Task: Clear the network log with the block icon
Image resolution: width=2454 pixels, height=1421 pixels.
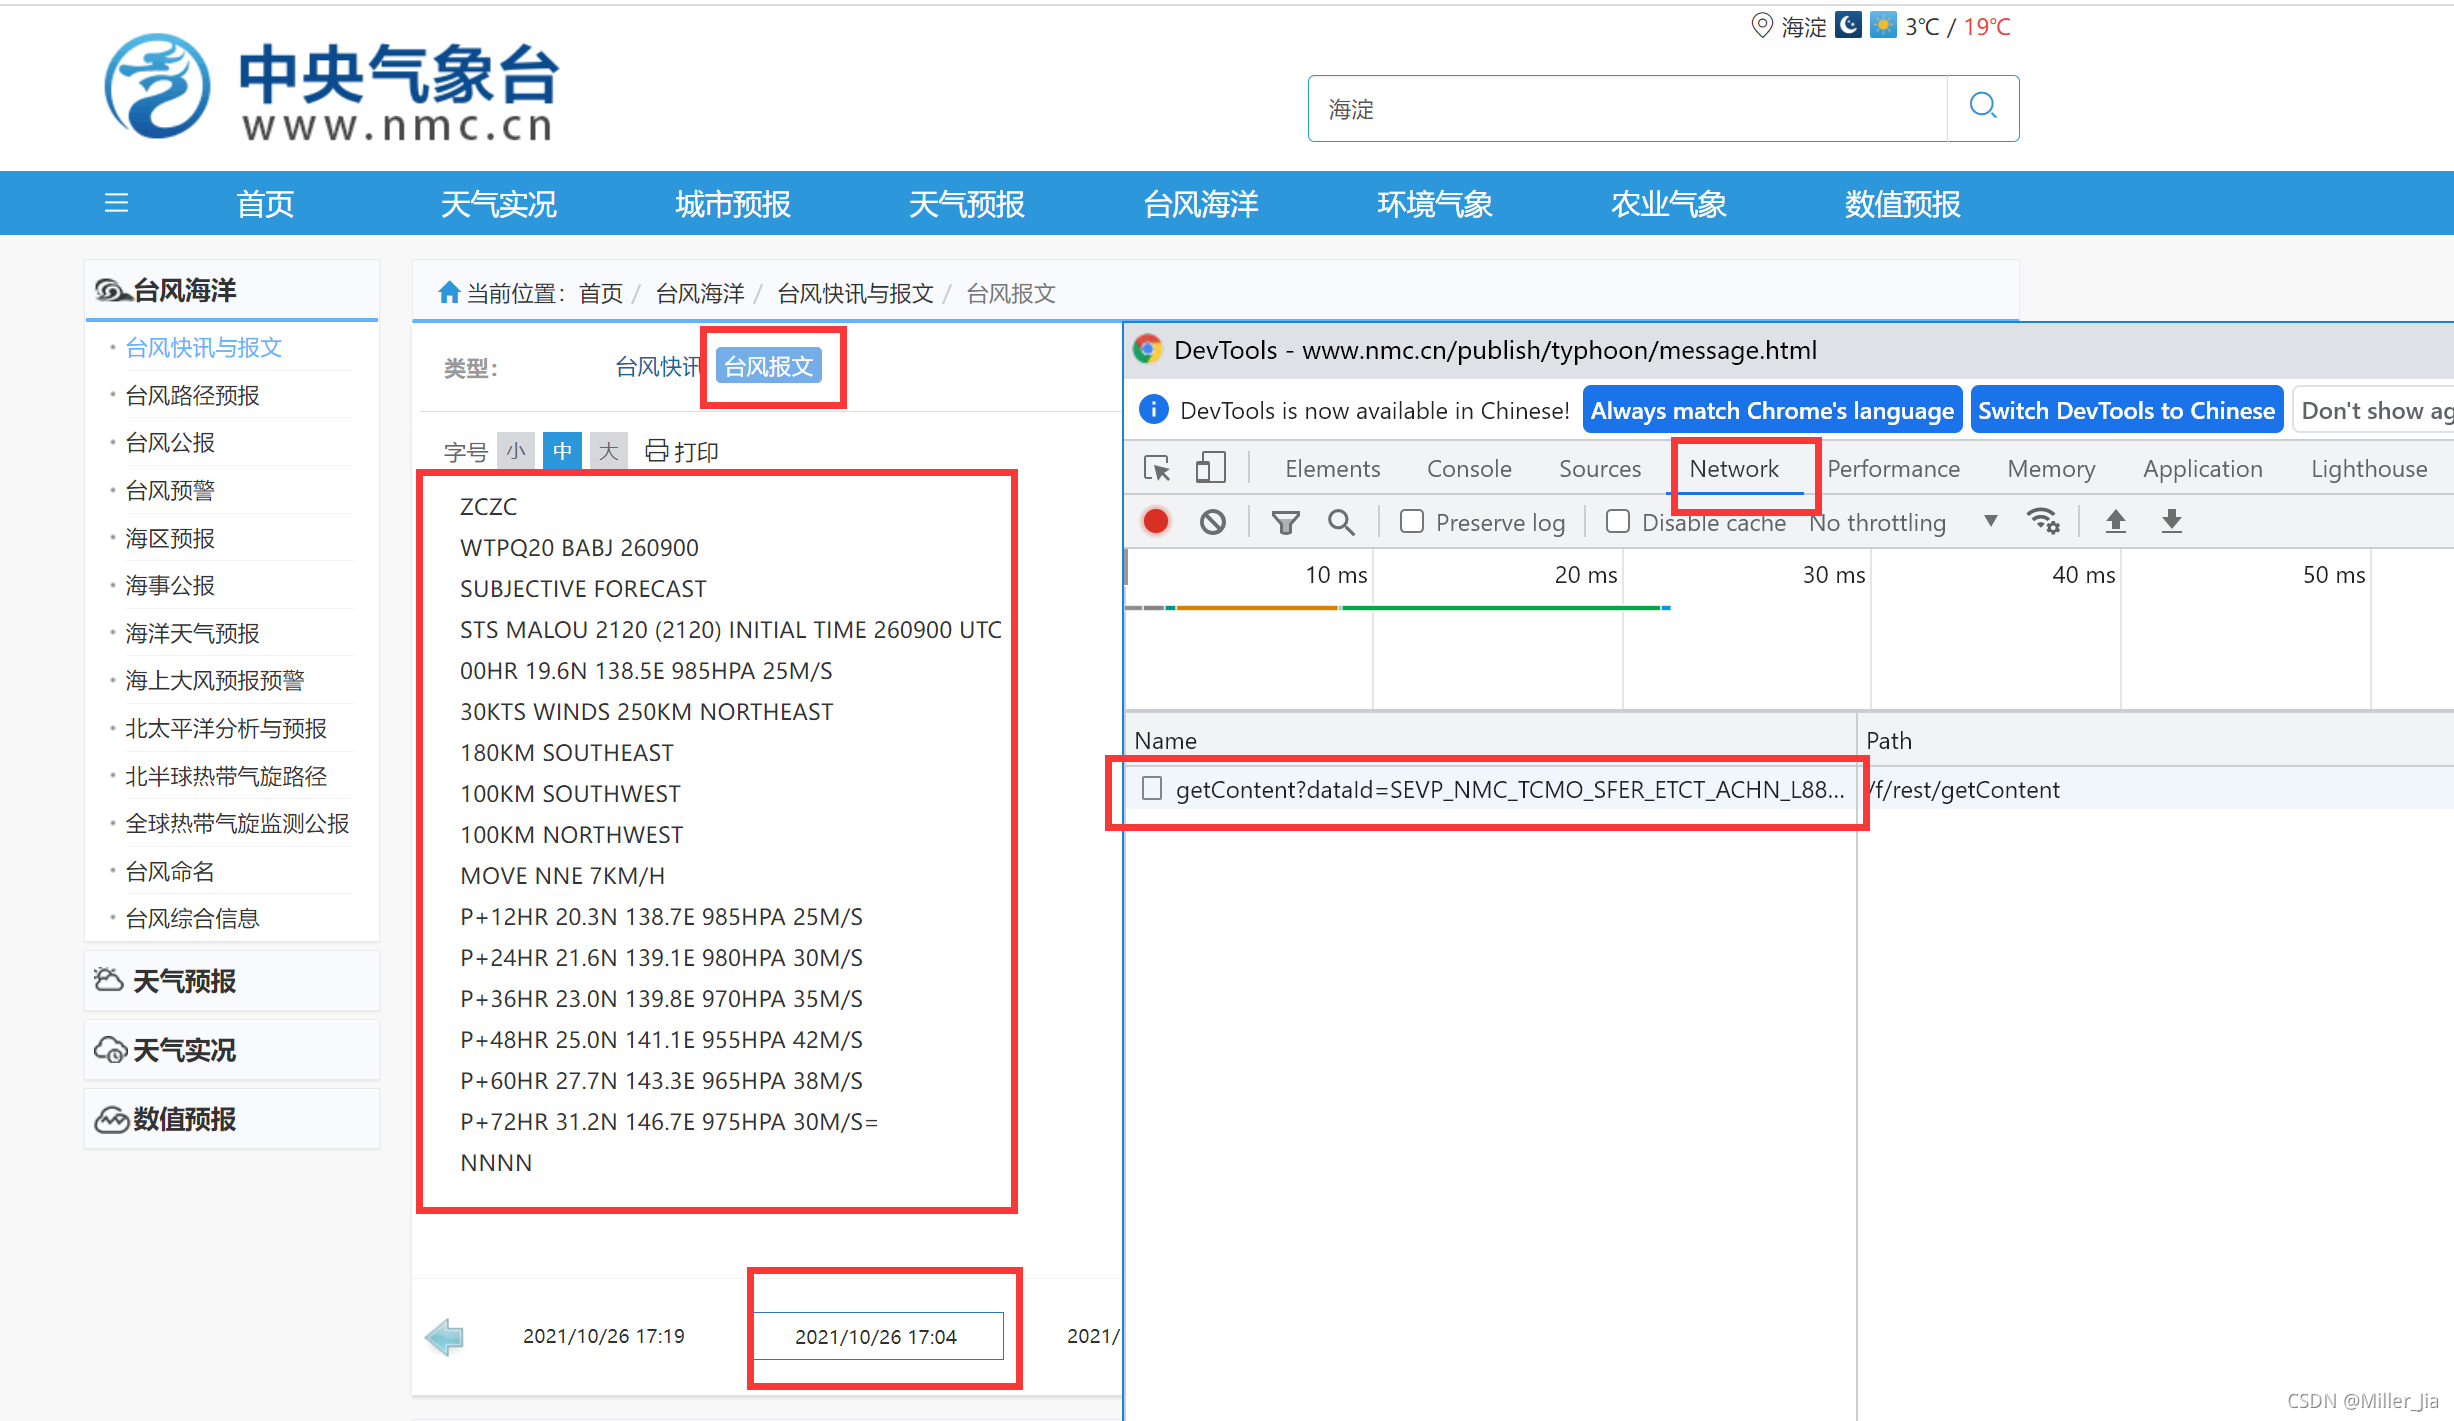Action: 1212,521
